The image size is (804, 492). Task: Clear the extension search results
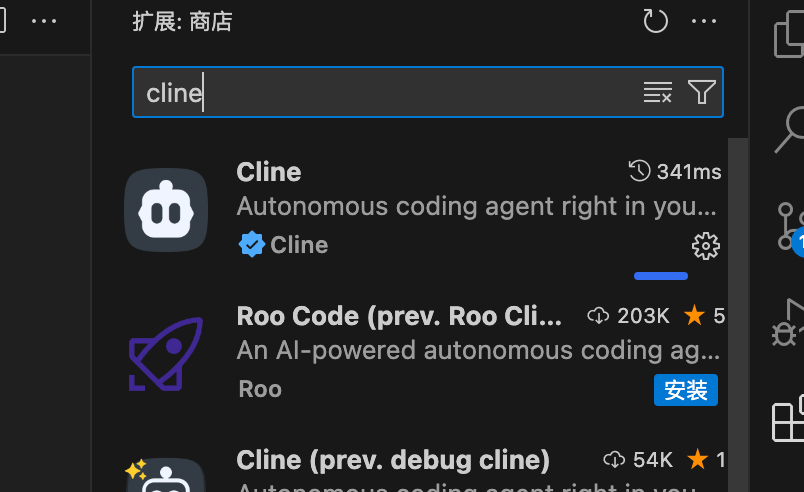pos(657,92)
